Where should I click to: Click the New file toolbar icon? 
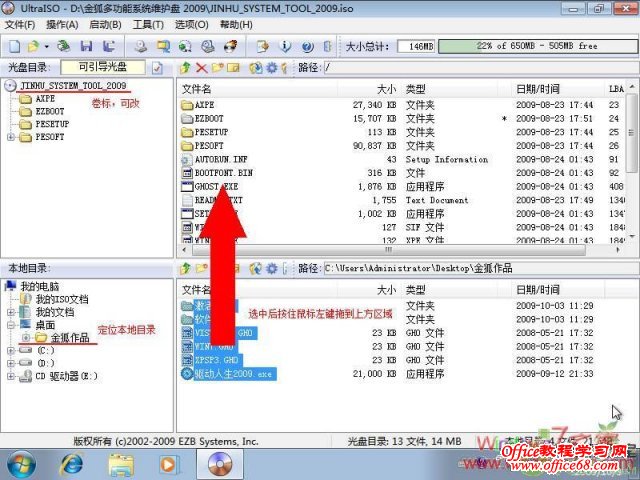[x=14, y=46]
